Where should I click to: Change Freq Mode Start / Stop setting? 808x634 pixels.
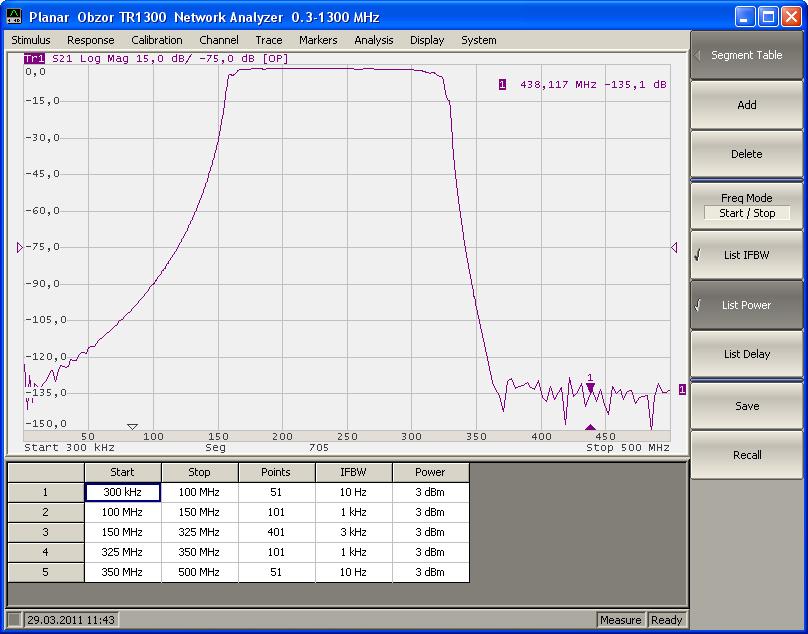coord(746,206)
